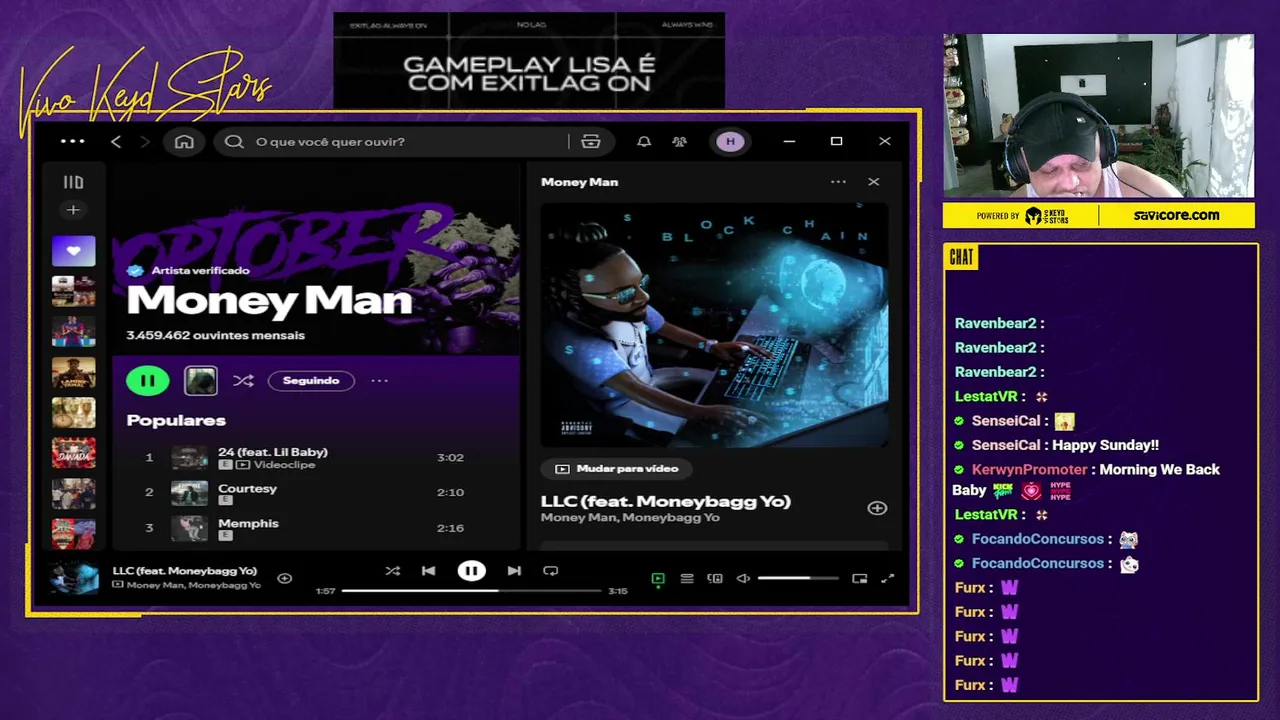The width and height of the screenshot is (1280, 720).
Task: Open the 'Danada' playlist thumbnail in the sidebar
Action: pos(74,453)
